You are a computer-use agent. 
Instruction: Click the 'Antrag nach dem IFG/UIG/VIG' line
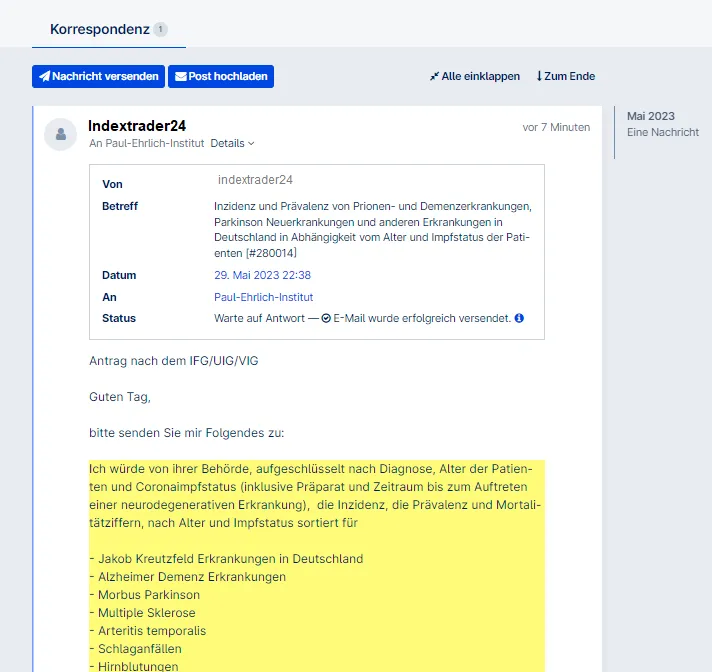tap(173, 361)
